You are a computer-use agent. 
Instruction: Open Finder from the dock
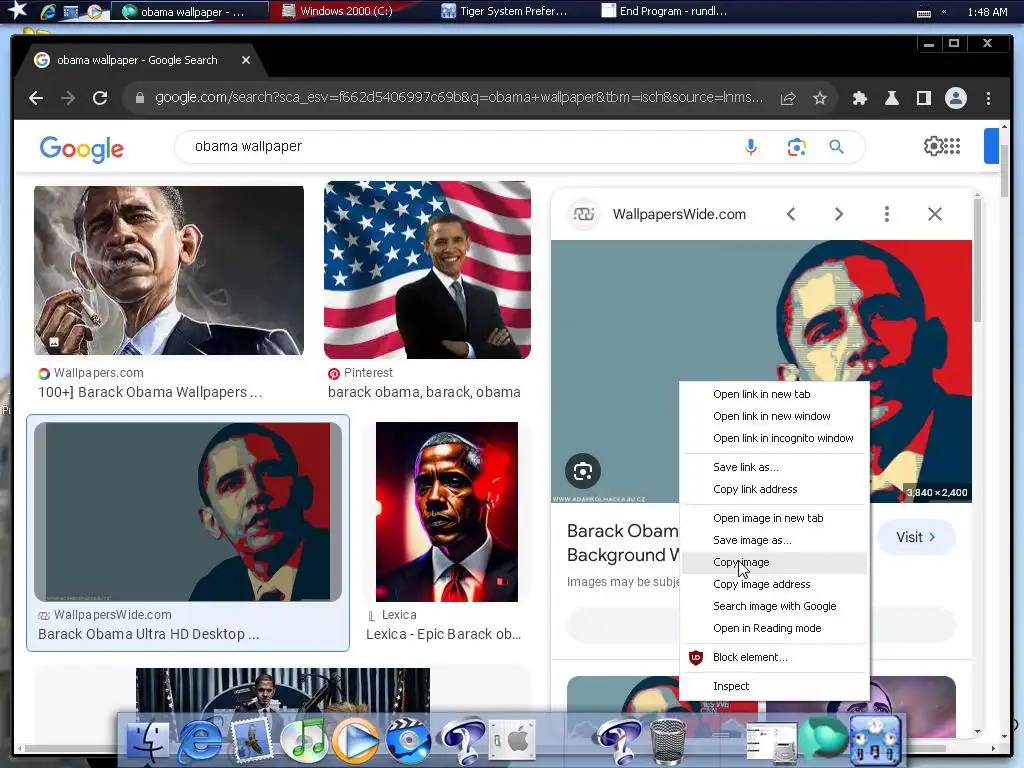tap(148, 741)
